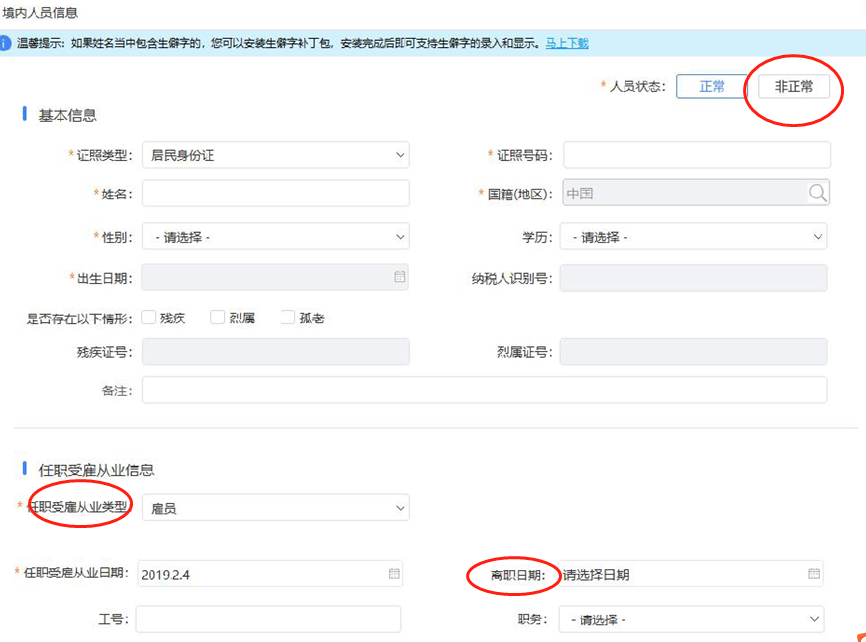
Task: Click the 基本信息 section heading
Action: pos(67,115)
